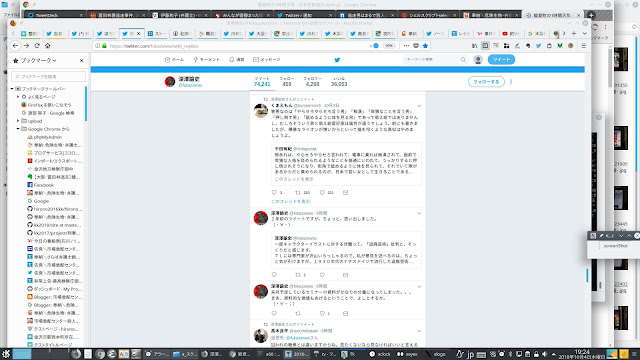Click the profile picture beside the profile name
This screenshot has width=640, height=360.
click(x=170, y=82)
